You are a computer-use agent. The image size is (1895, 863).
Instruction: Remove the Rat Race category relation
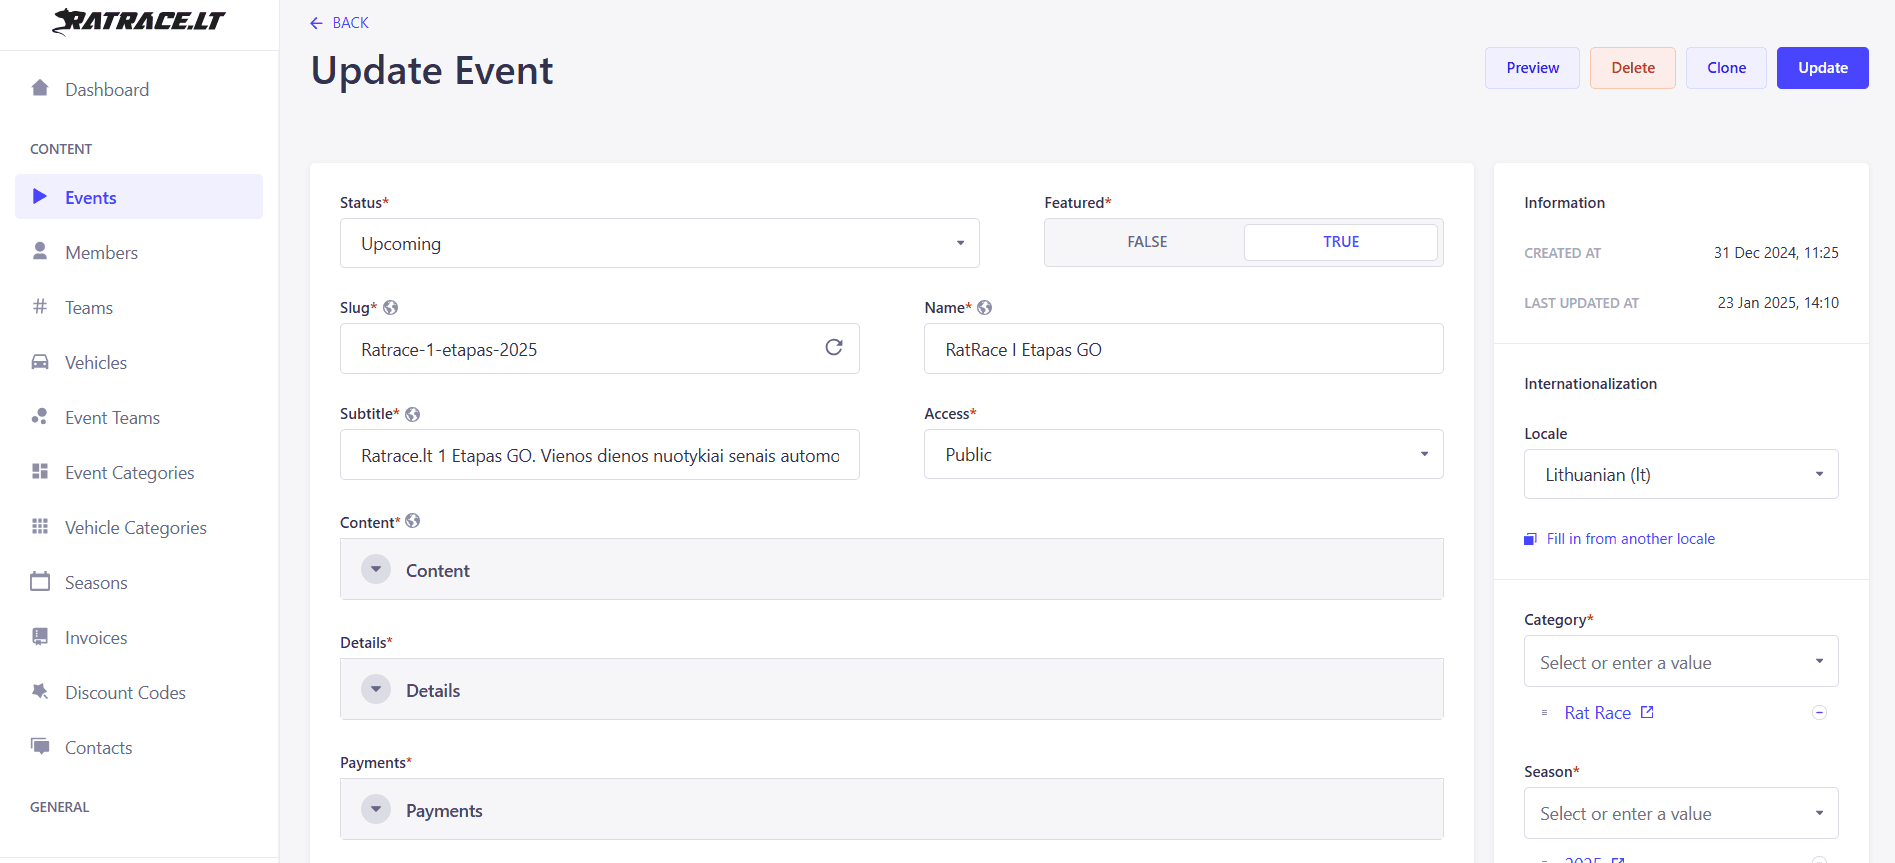(x=1820, y=713)
